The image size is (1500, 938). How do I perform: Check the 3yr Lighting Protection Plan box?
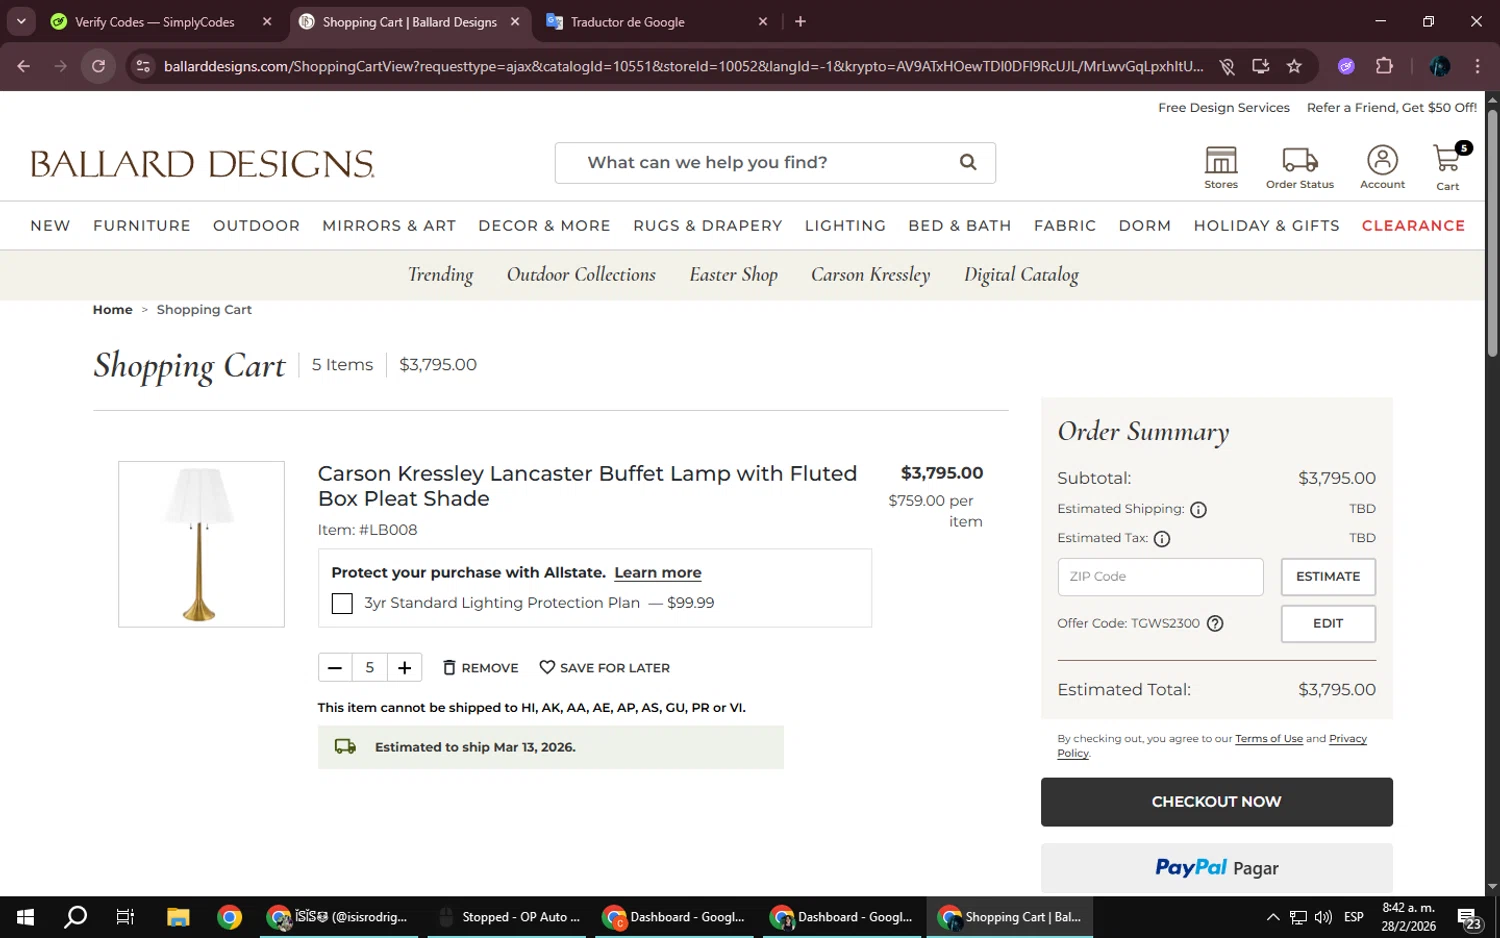[342, 604]
